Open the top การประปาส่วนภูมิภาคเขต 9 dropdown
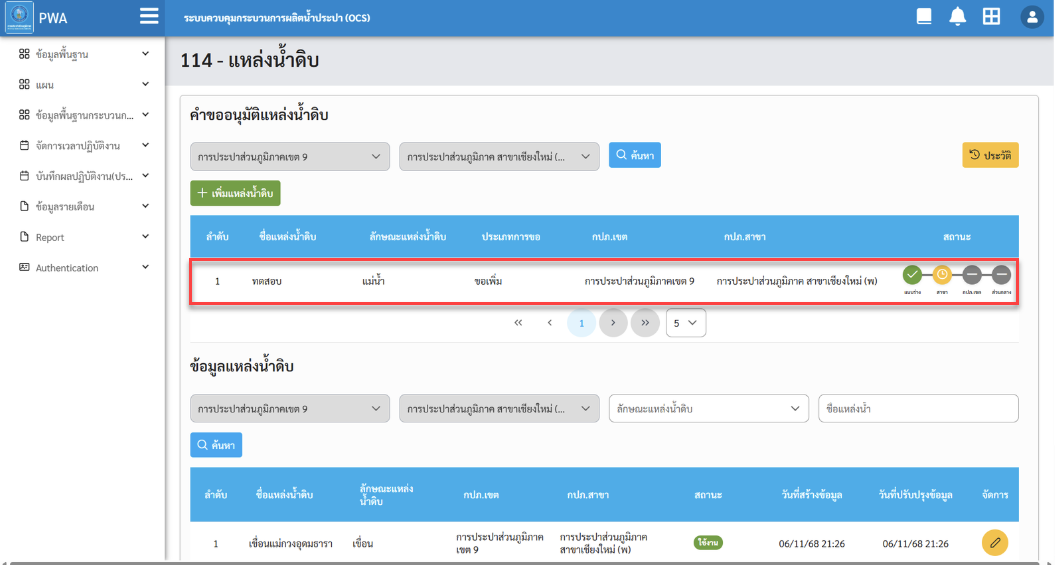The image size is (1055, 565). tap(290, 156)
